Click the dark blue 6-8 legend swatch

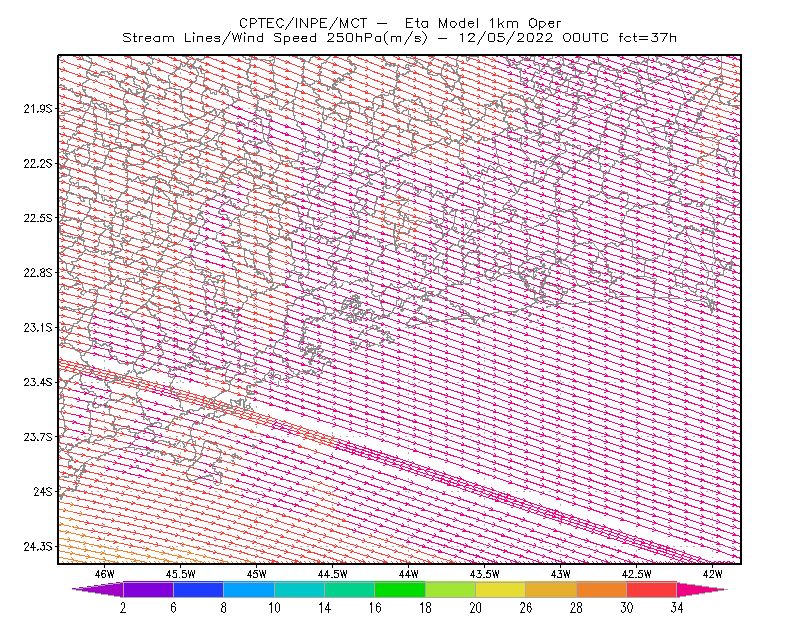click(198, 589)
